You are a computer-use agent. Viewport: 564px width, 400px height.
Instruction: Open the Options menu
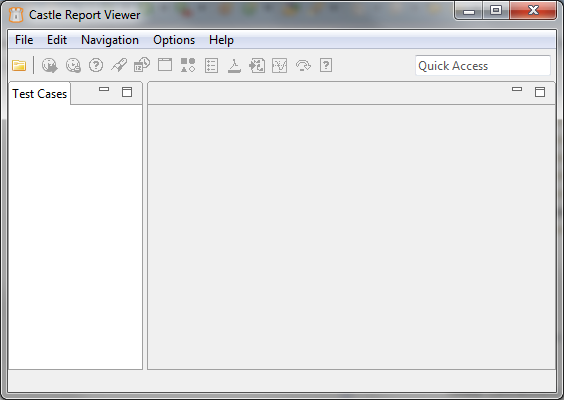[x=174, y=40]
